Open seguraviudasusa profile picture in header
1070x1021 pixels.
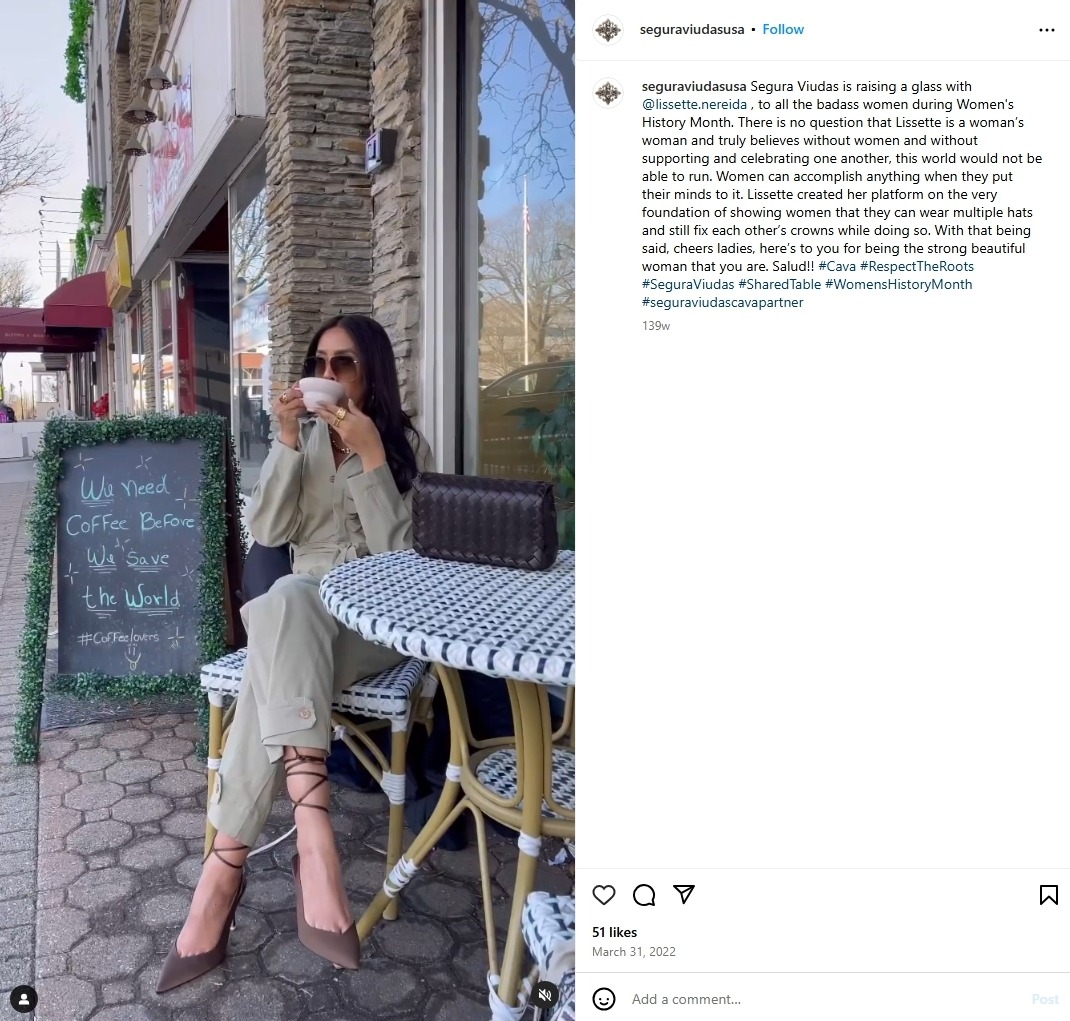pos(607,30)
